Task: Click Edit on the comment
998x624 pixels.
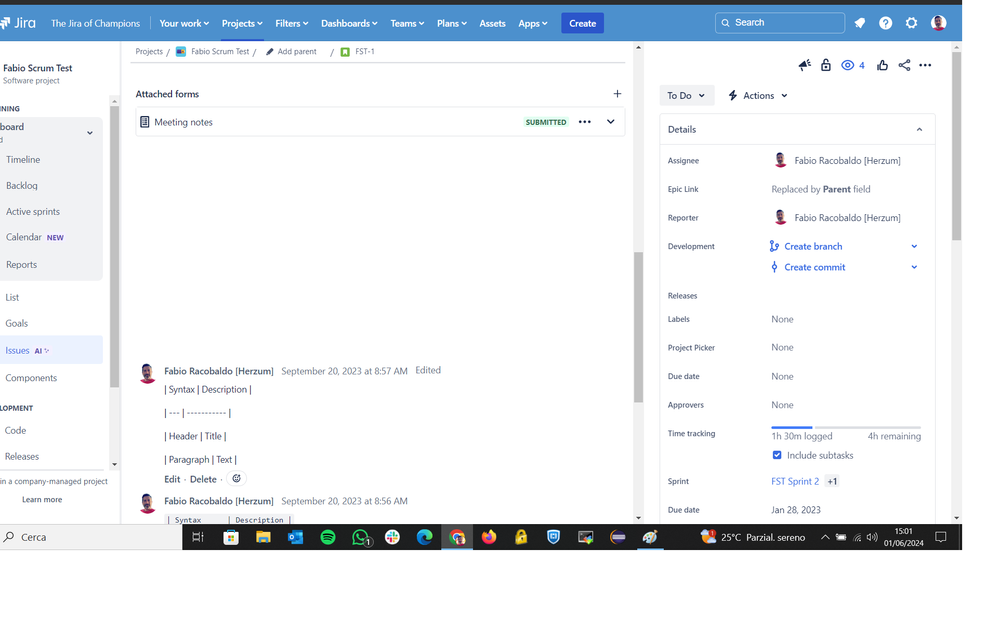Action: click(x=172, y=479)
